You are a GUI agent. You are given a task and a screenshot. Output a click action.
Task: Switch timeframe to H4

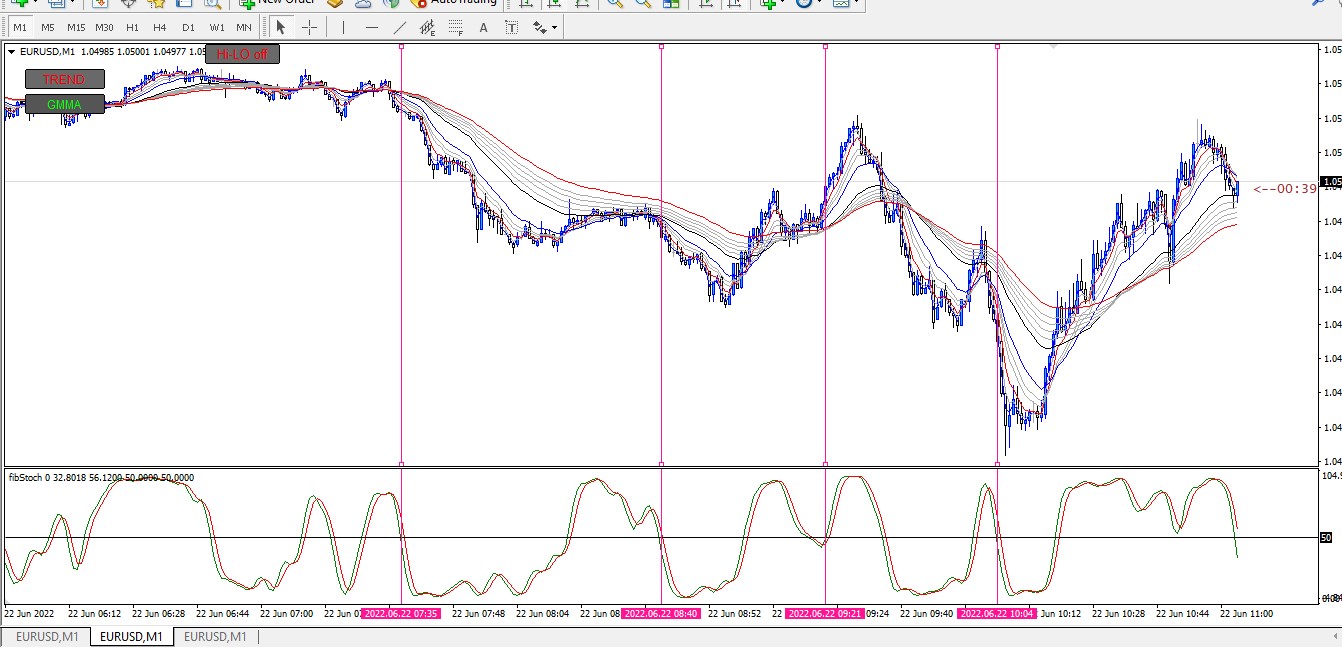point(160,27)
